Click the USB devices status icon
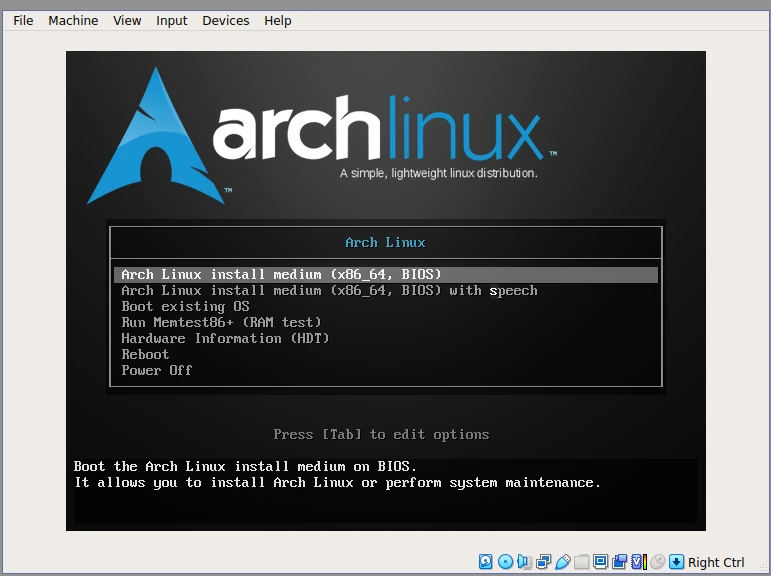This screenshot has height=576, width=771. point(563,562)
